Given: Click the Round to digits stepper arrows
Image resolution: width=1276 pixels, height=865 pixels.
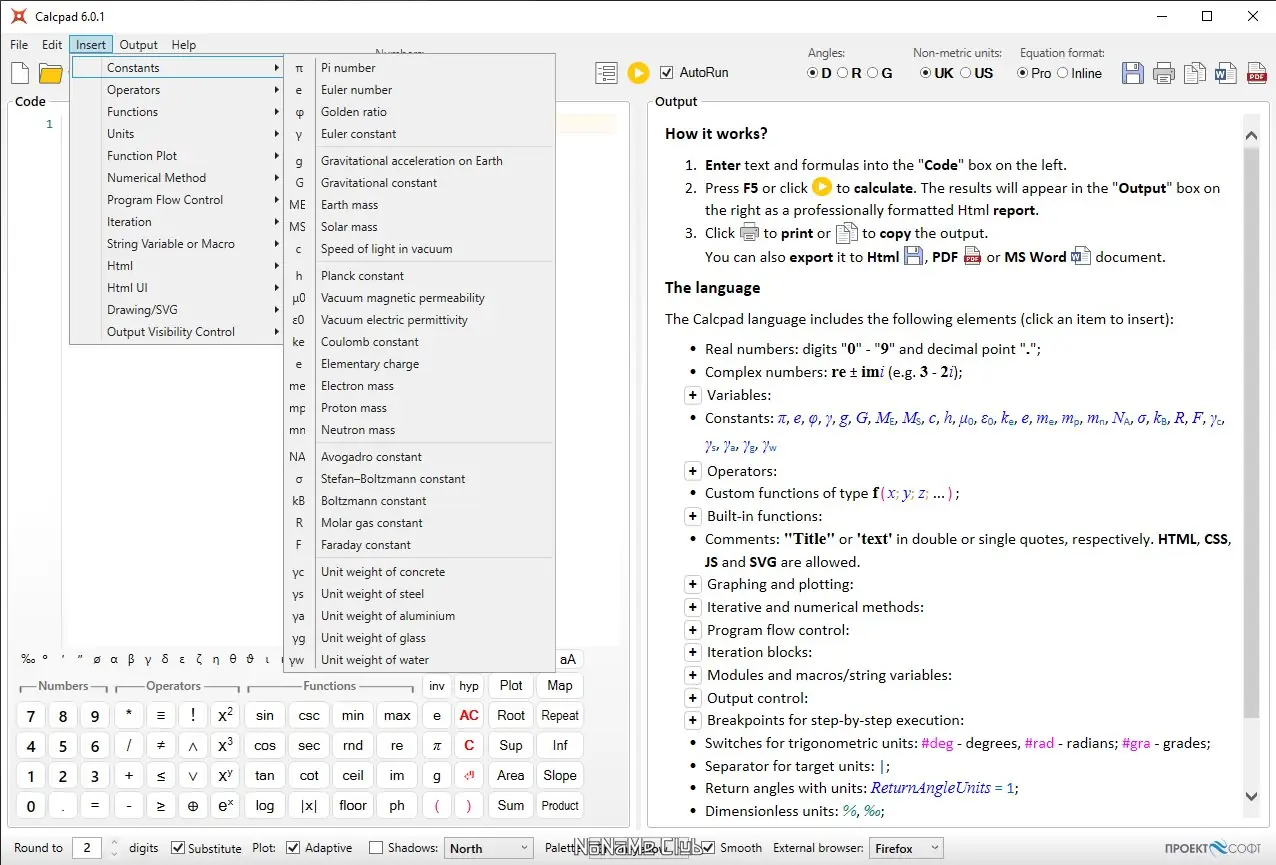Looking at the screenshot, I should tap(114, 848).
